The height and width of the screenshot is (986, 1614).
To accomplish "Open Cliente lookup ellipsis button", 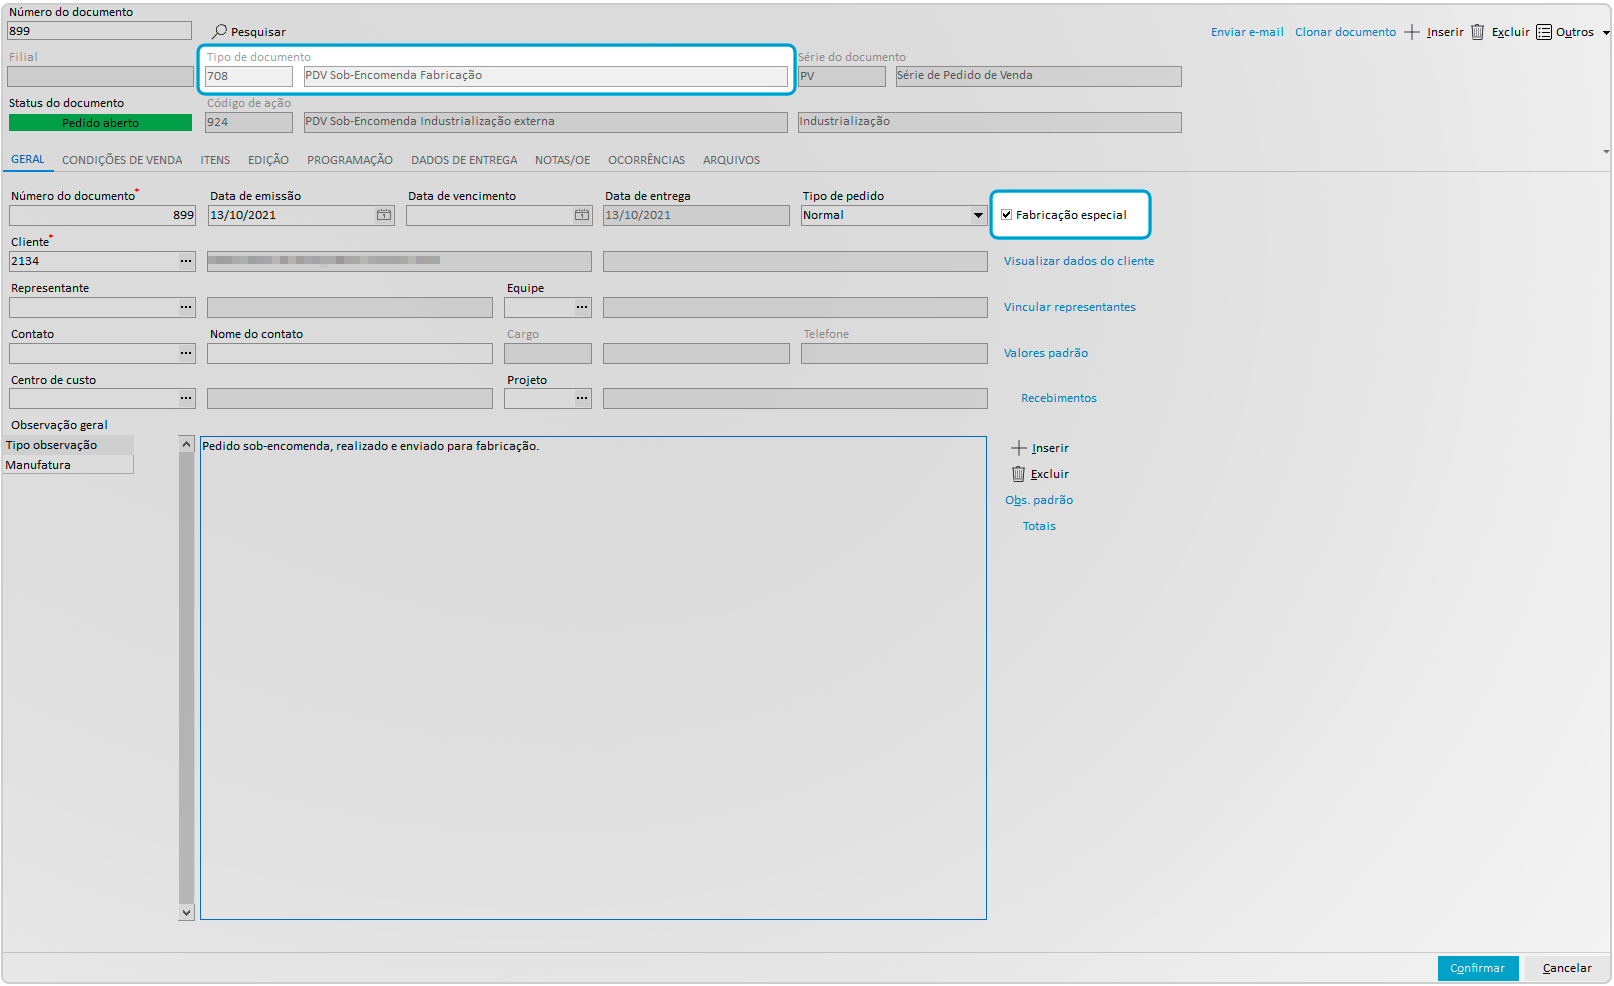I will (x=186, y=261).
